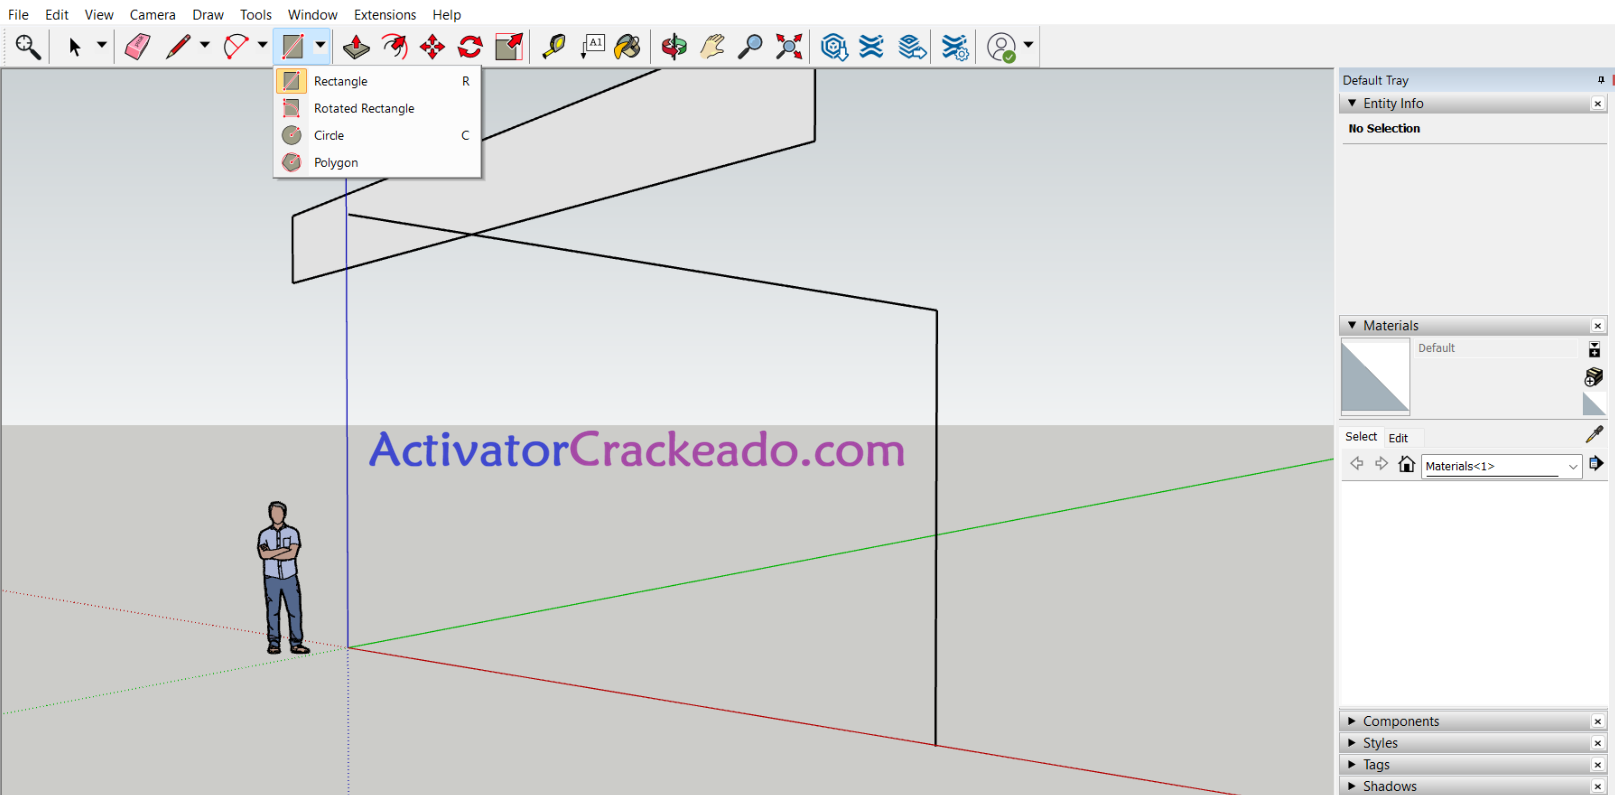
Task: Select the arrow Select tool
Action: click(74, 47)
